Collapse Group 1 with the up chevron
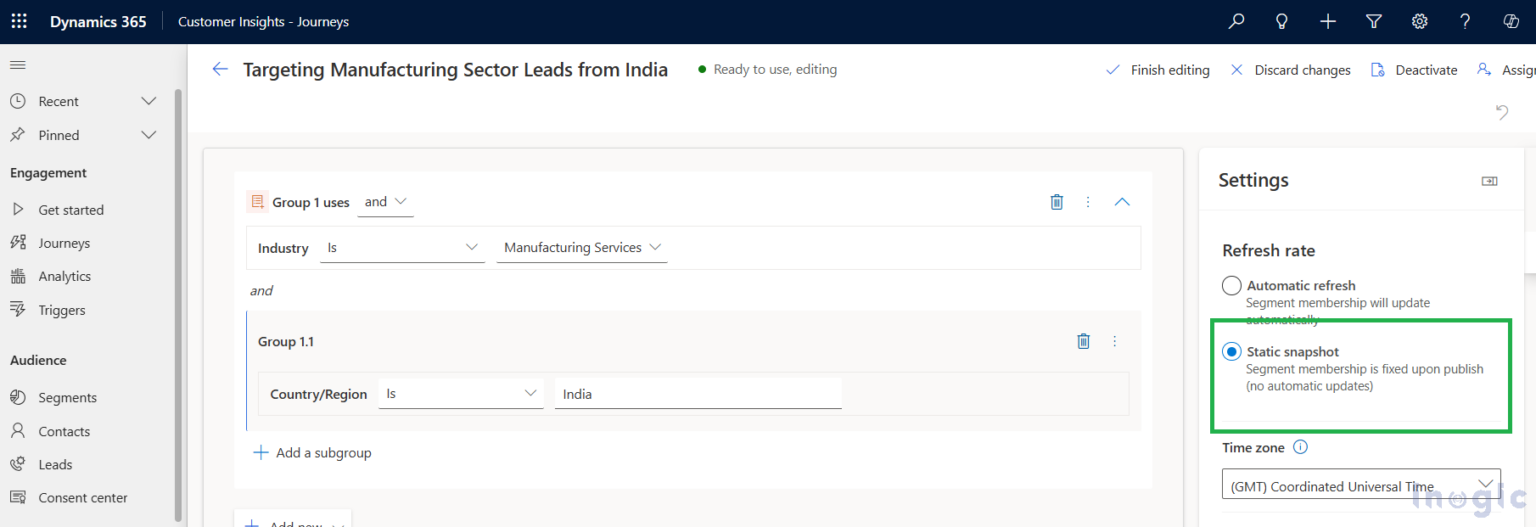 point(1122,202)
